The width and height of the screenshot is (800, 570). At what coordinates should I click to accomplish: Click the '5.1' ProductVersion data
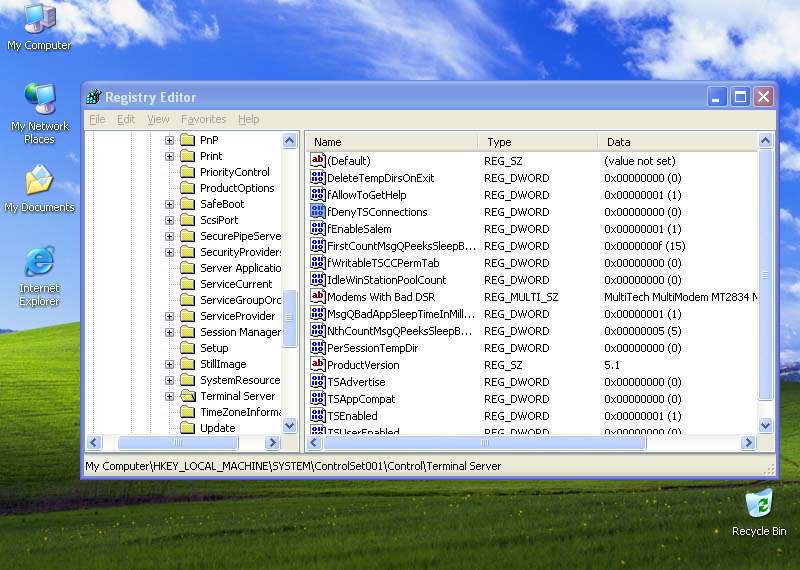pyautogui.click(x=611, y=365)
